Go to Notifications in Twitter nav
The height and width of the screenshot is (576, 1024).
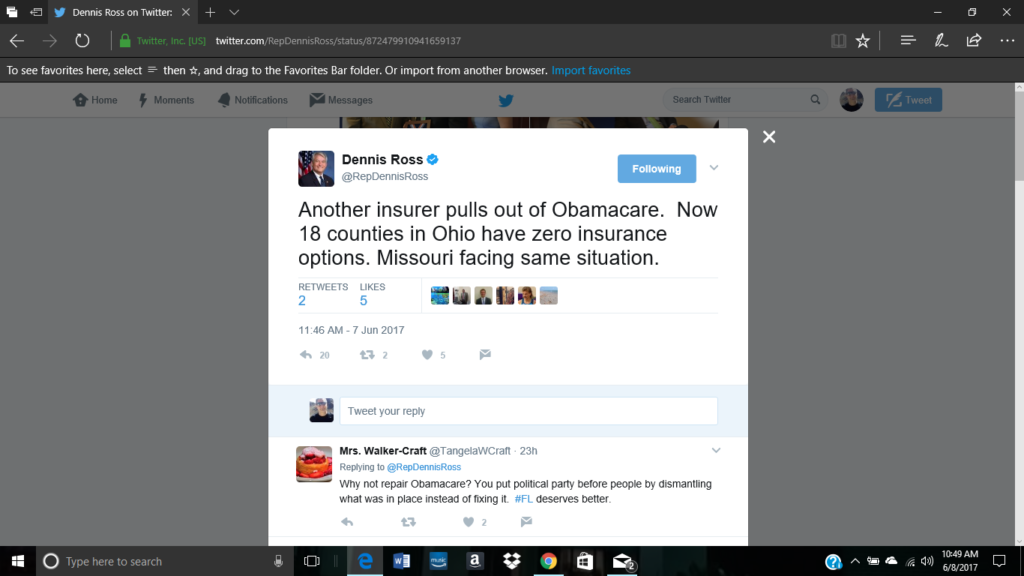tap(253, 100)
